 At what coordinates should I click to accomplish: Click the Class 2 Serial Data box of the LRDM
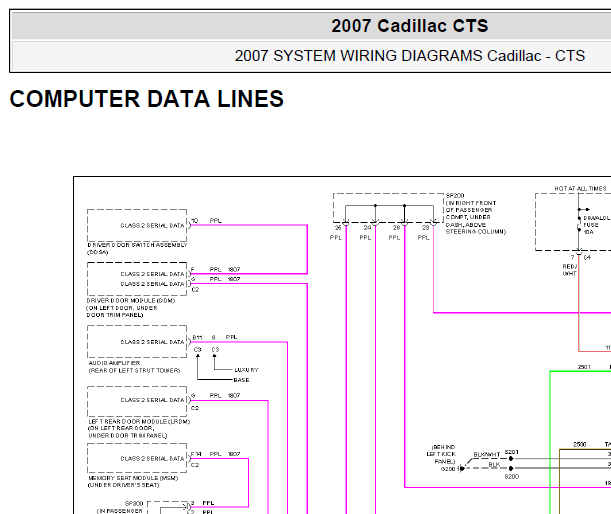(137, 401)
